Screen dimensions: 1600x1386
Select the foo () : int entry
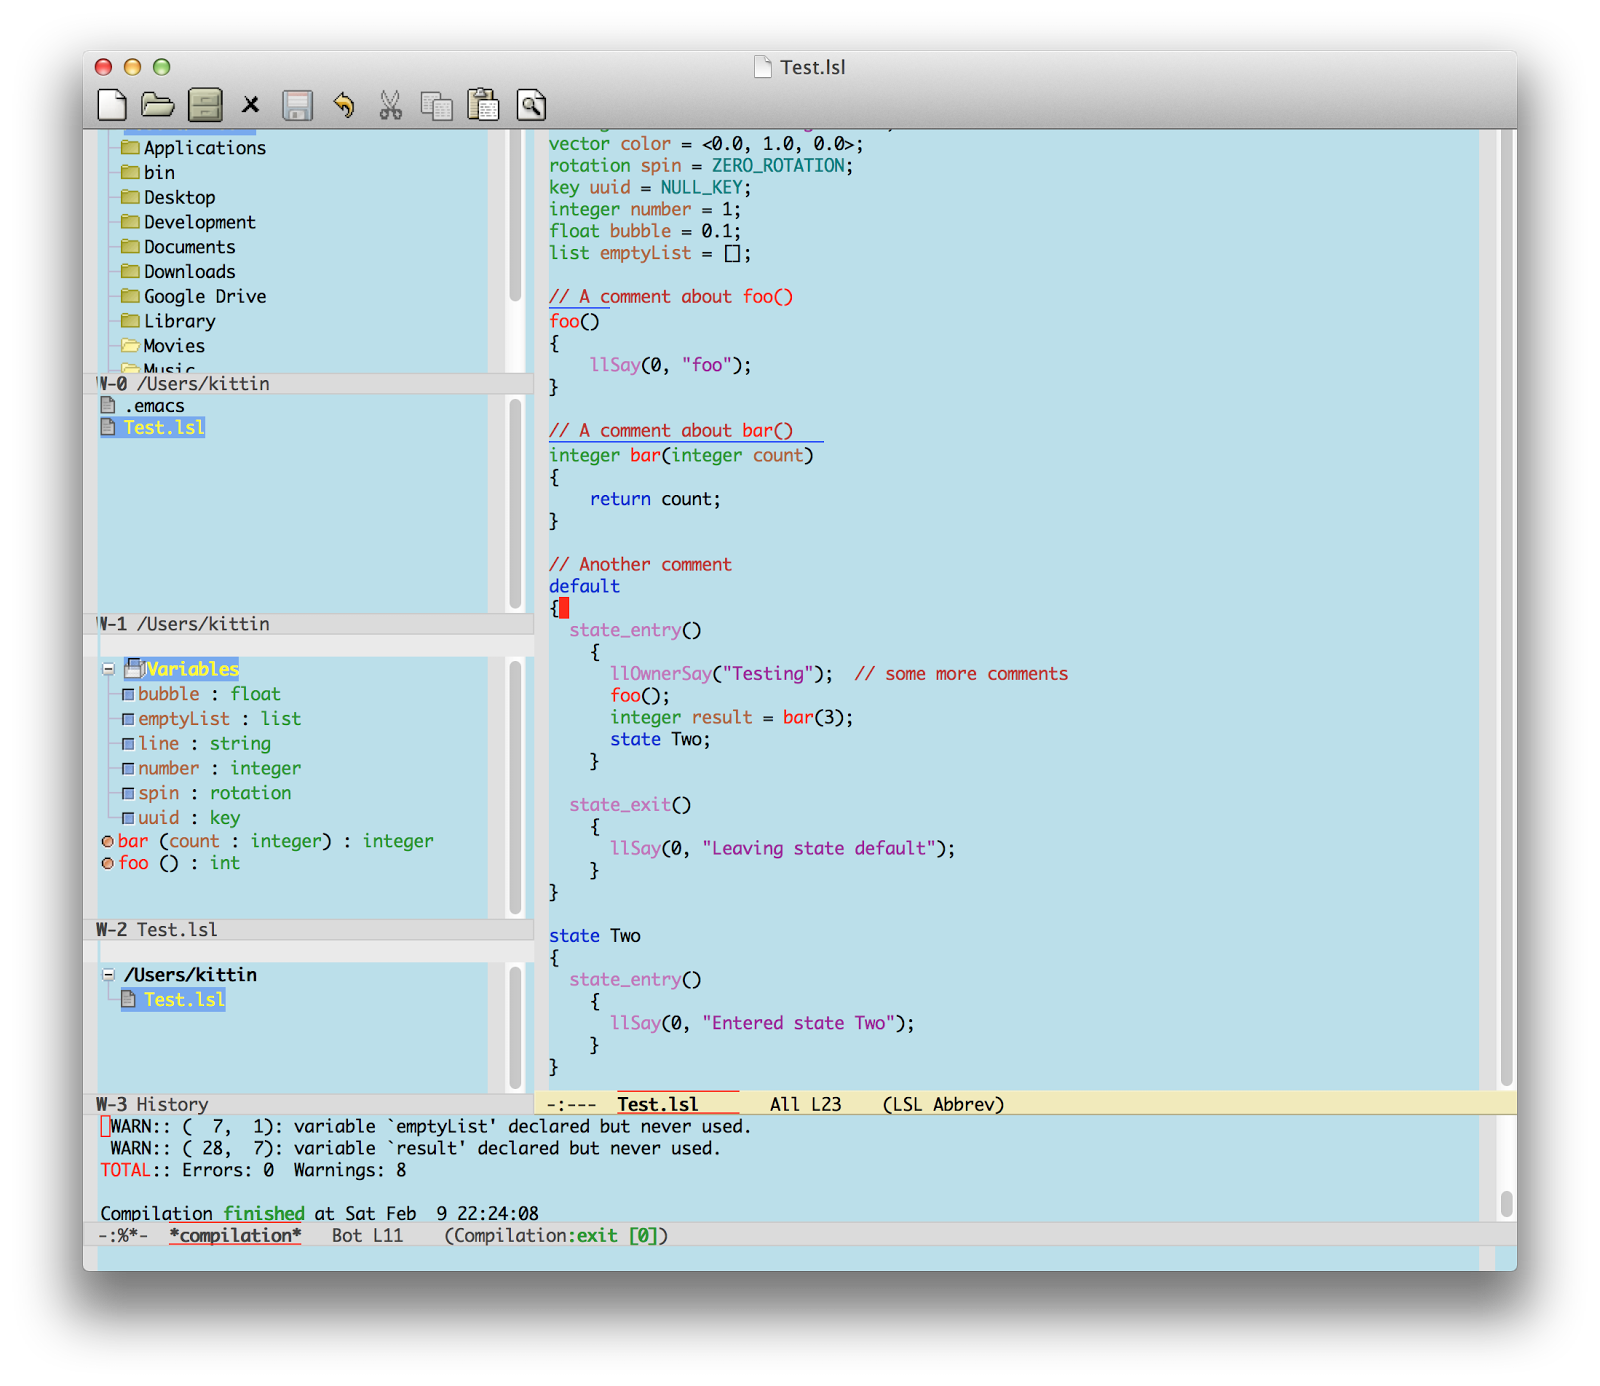tap(135, 863)
